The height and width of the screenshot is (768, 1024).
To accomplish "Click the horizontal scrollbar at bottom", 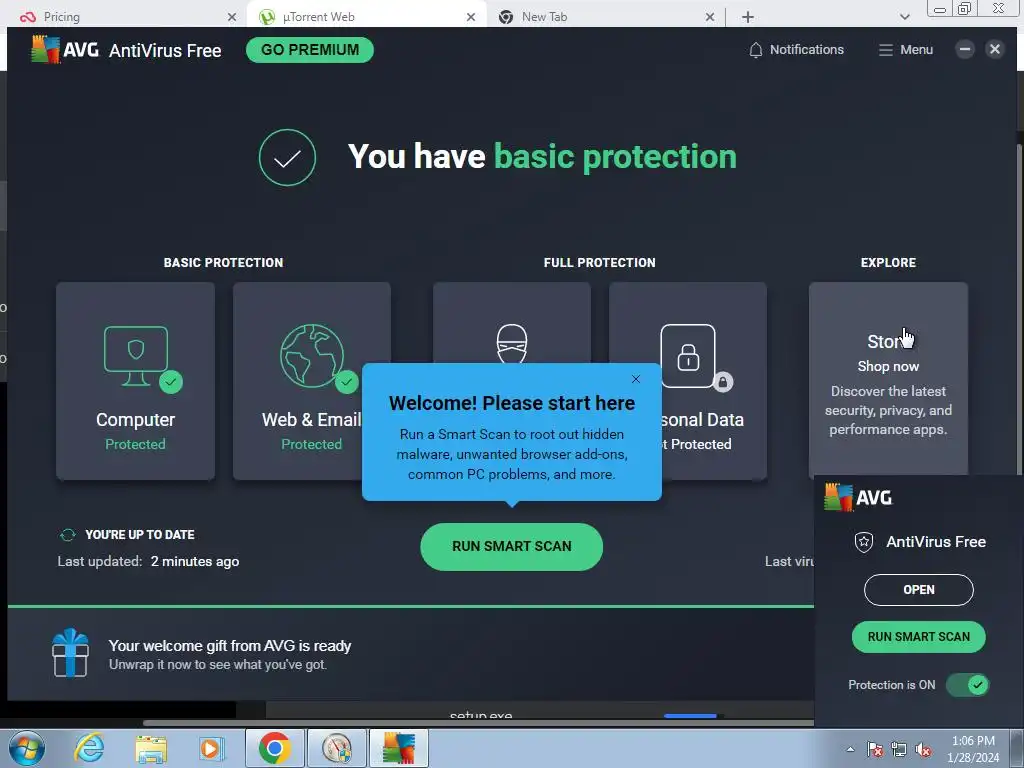I will [x=478, y=723].
